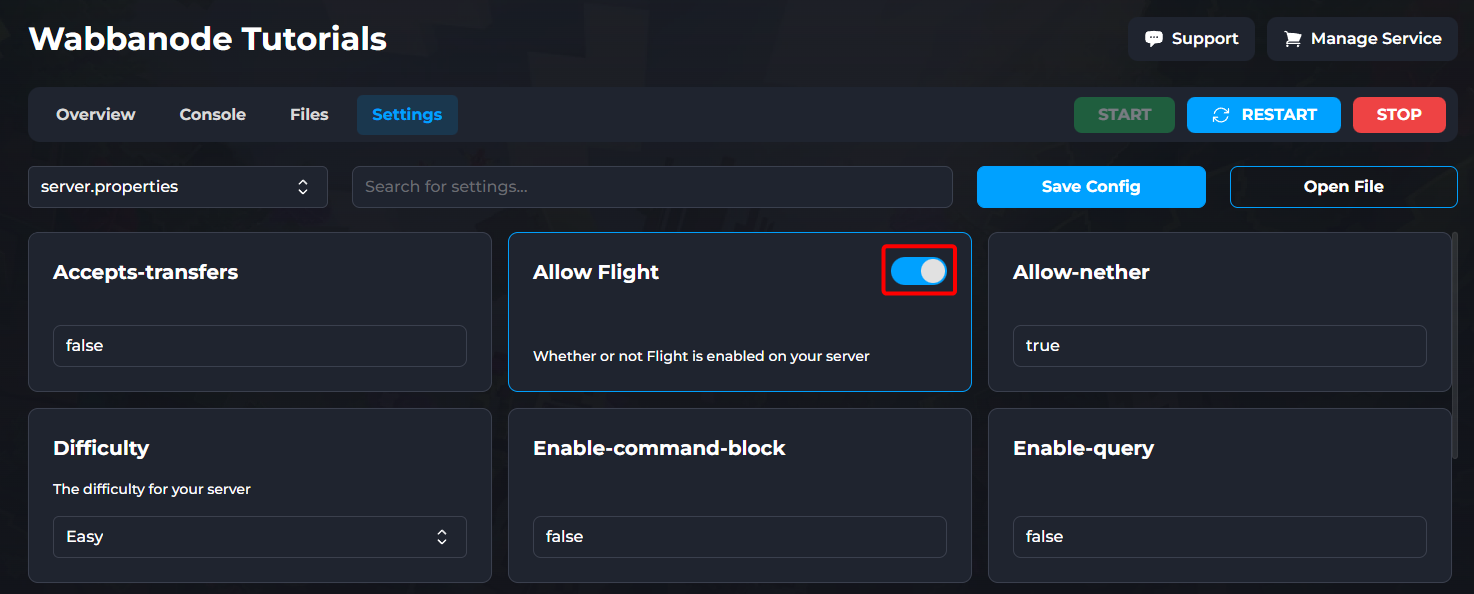
Task: Click the refresh icon inside the RESTART button
Action: (x=1220, y=114)
